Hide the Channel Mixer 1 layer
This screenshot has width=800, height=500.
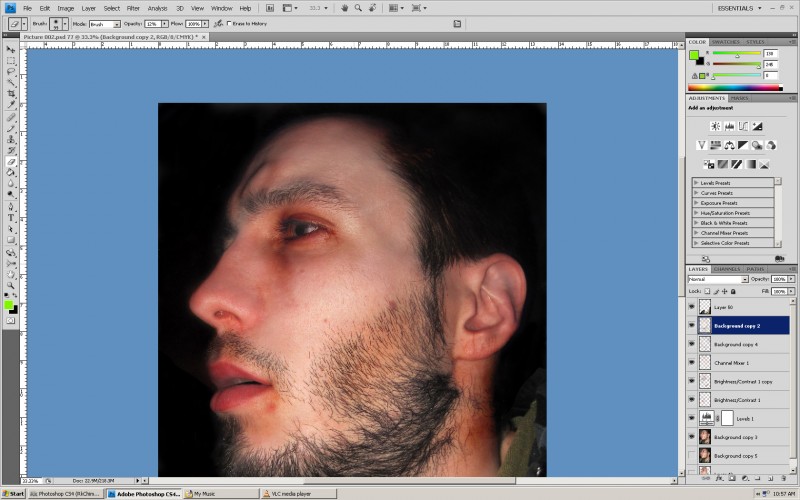pyautogui.click(x=691, y=362)
